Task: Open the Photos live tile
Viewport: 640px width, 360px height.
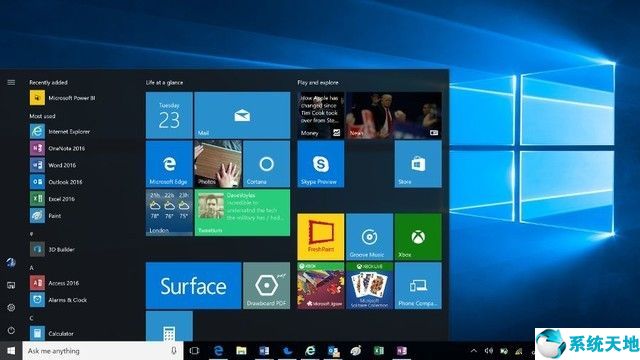Action: 218,164
